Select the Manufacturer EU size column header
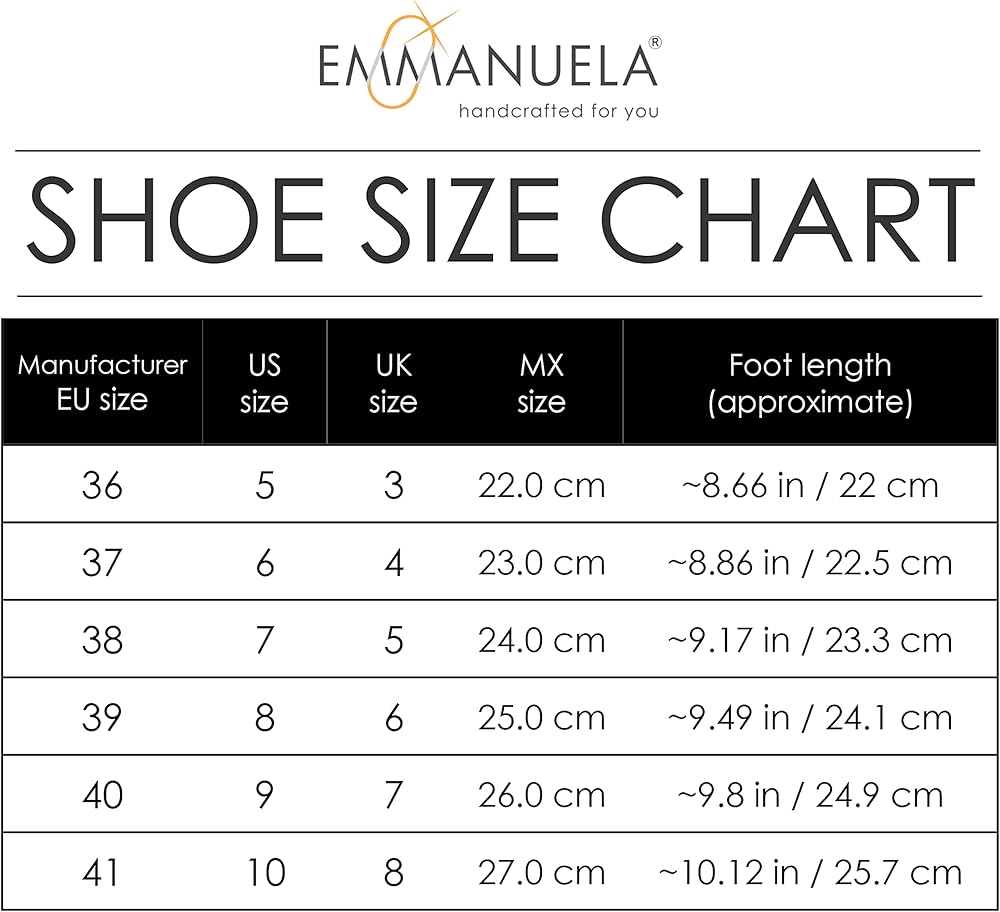The image size is (1000, 912). pyautogui.click(x=102, y=382)
